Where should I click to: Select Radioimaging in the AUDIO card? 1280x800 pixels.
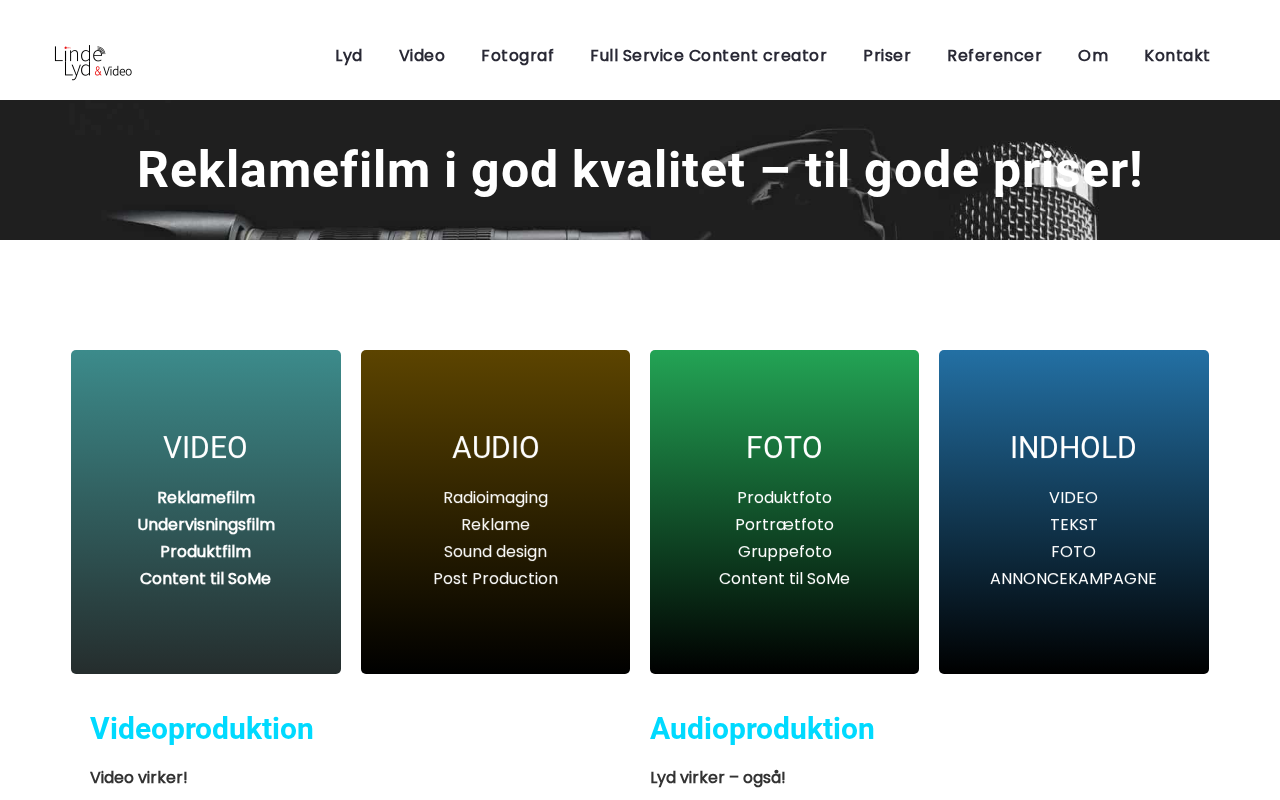coord(496,498)
